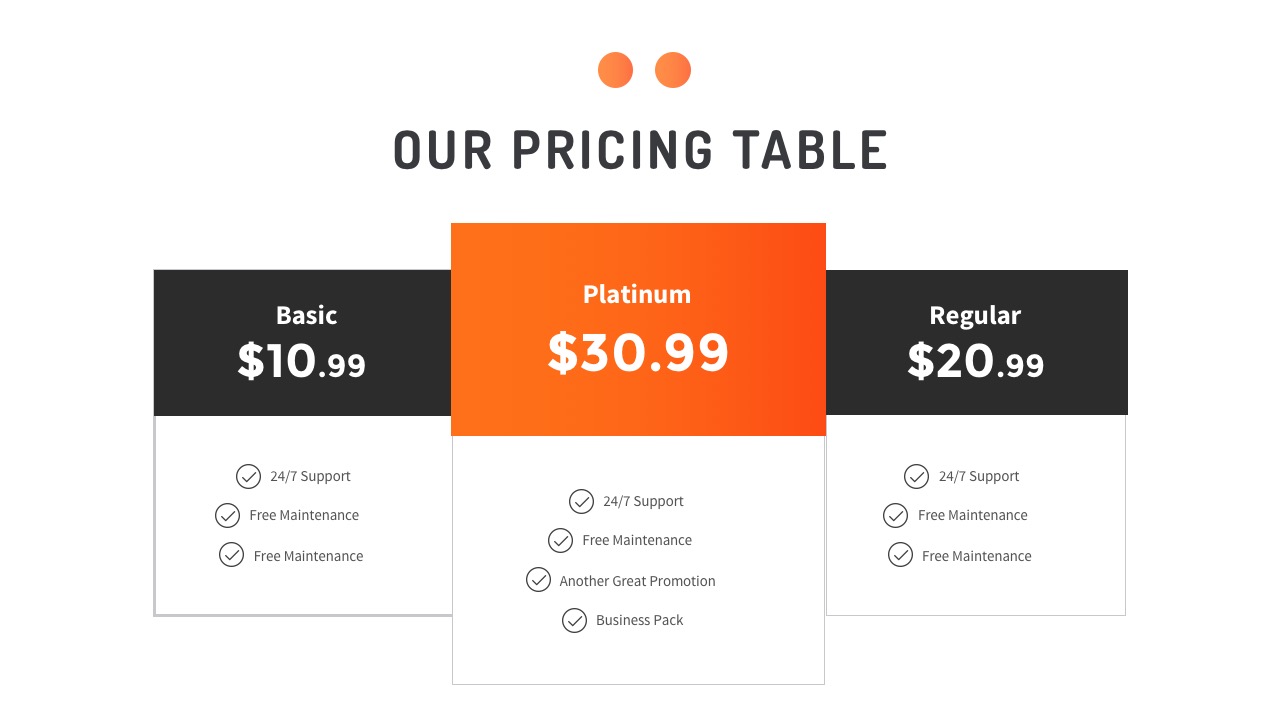Screen dimensions: 1280x720
Task: Select the Platinum 24/7 Support check icon
Action: pyautogui.click(x=581, y=501)
